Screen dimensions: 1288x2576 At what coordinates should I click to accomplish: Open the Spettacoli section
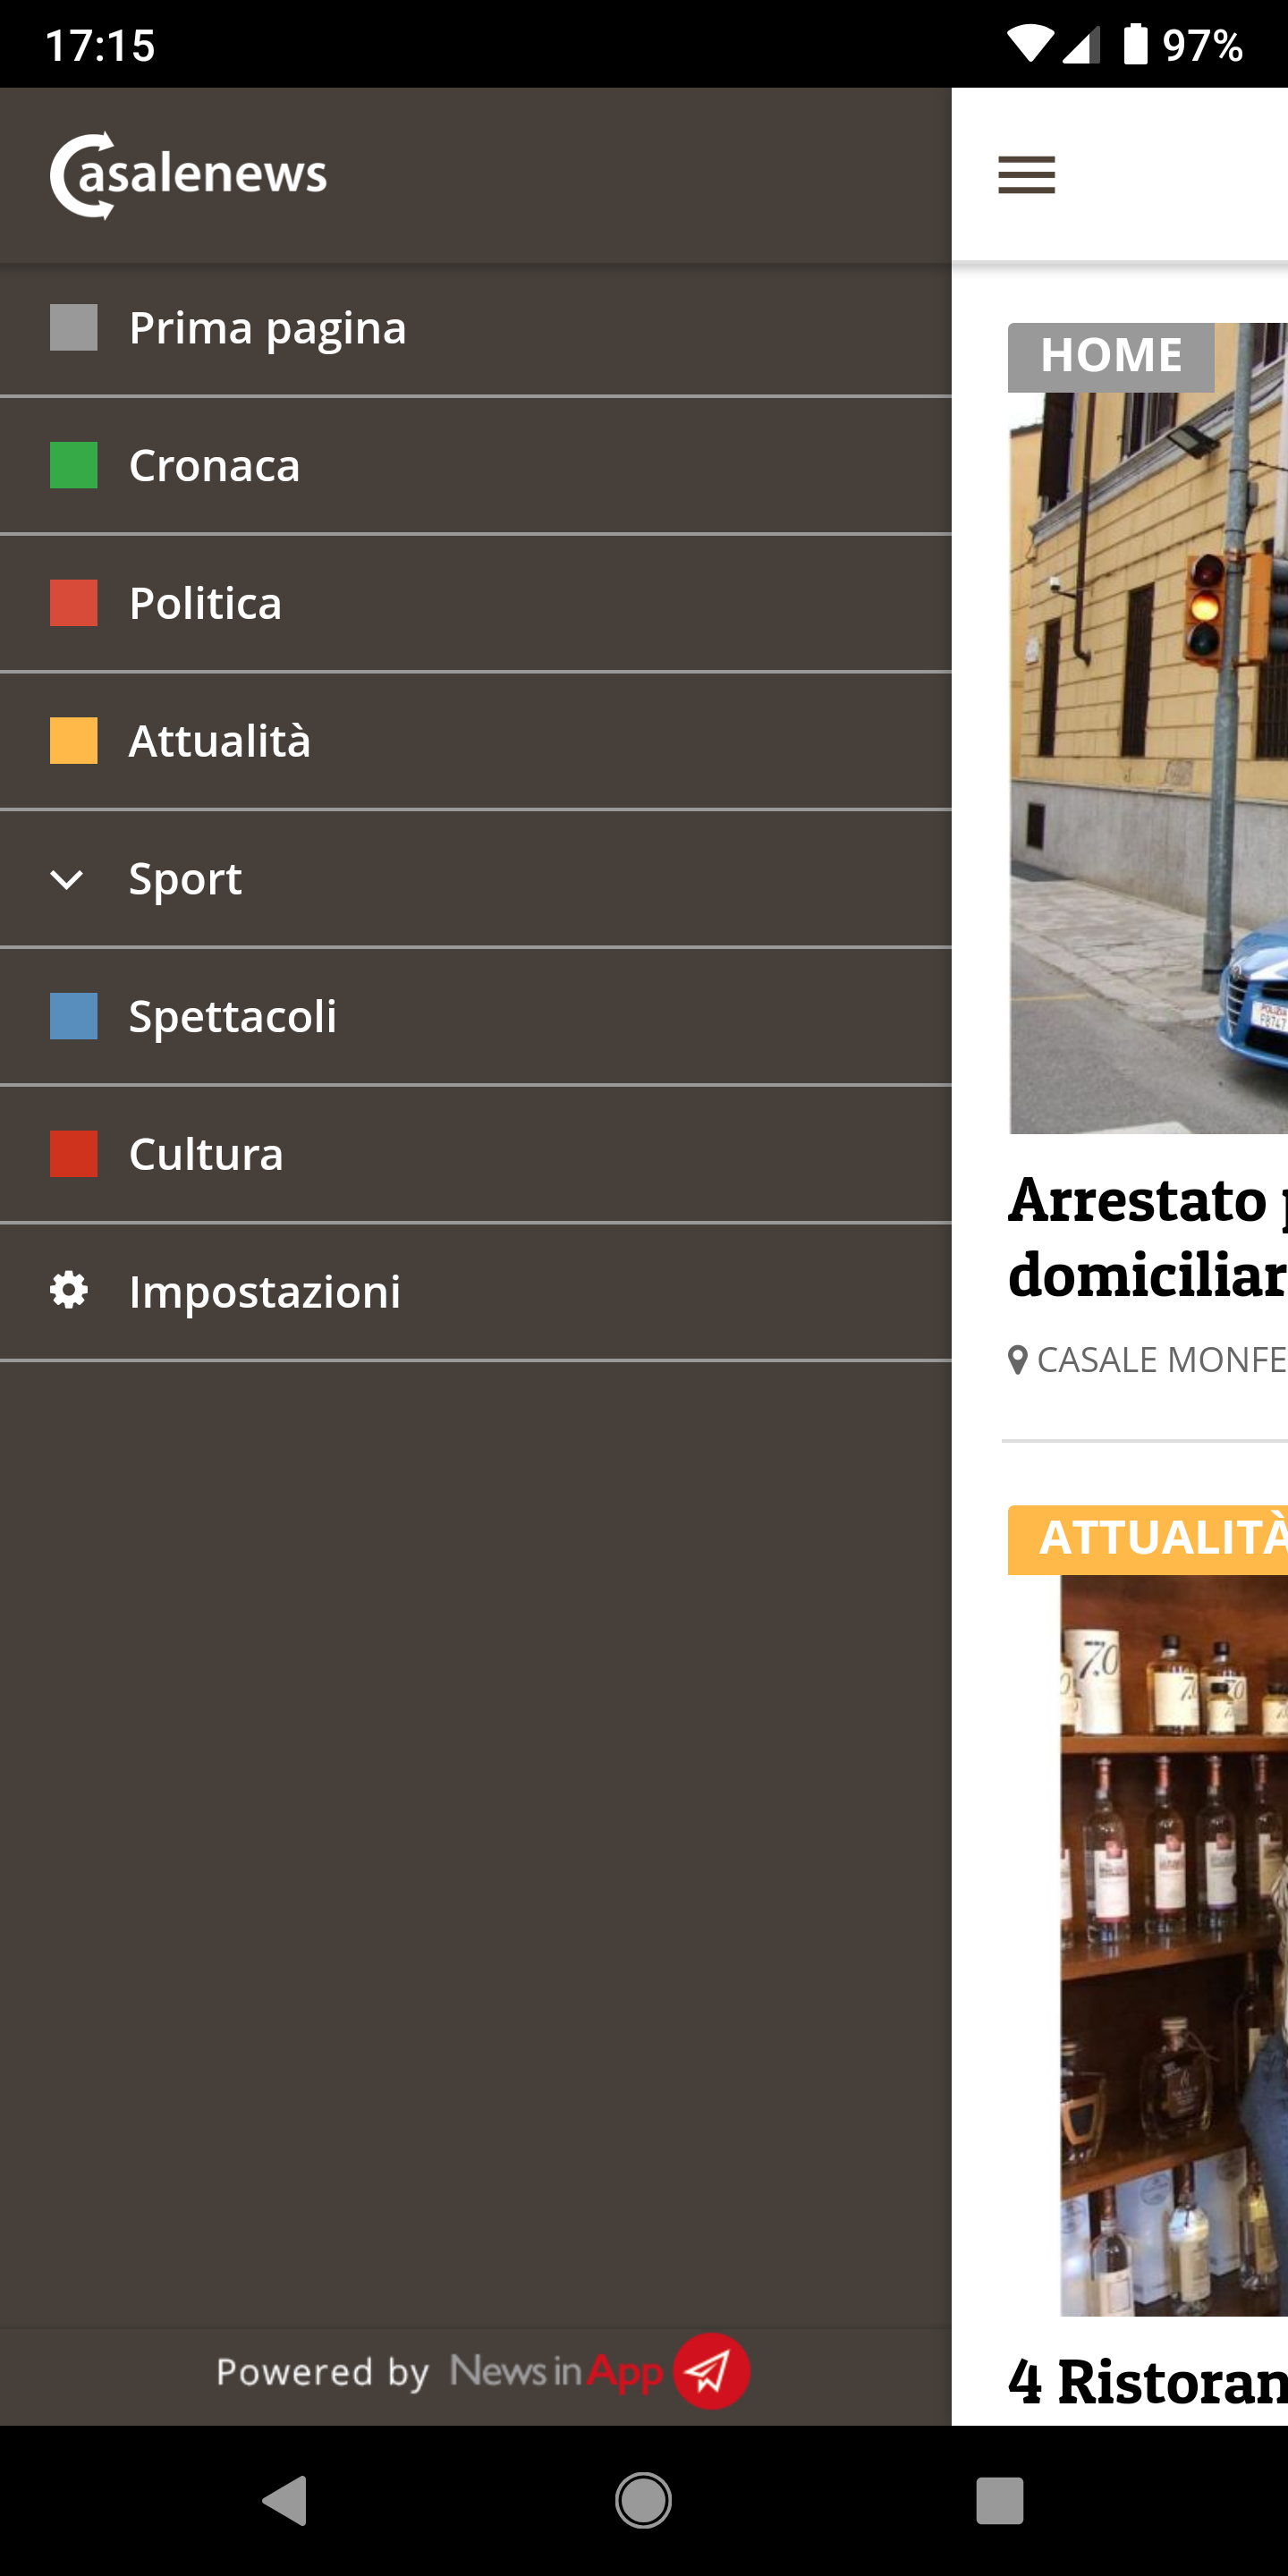475,1017
